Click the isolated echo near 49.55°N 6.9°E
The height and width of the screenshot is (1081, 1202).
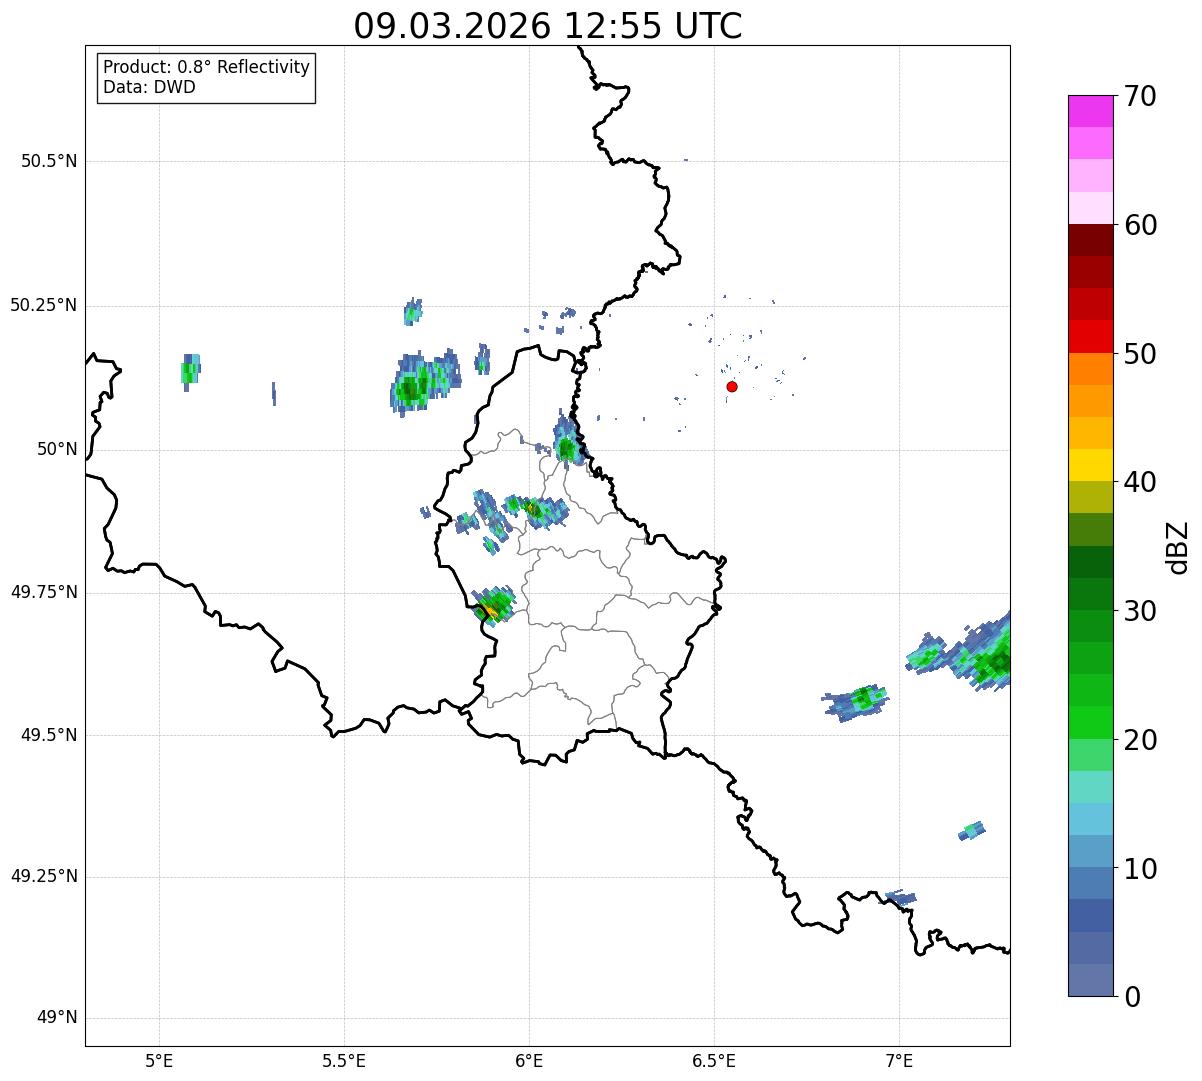click(x=857, y=700)
